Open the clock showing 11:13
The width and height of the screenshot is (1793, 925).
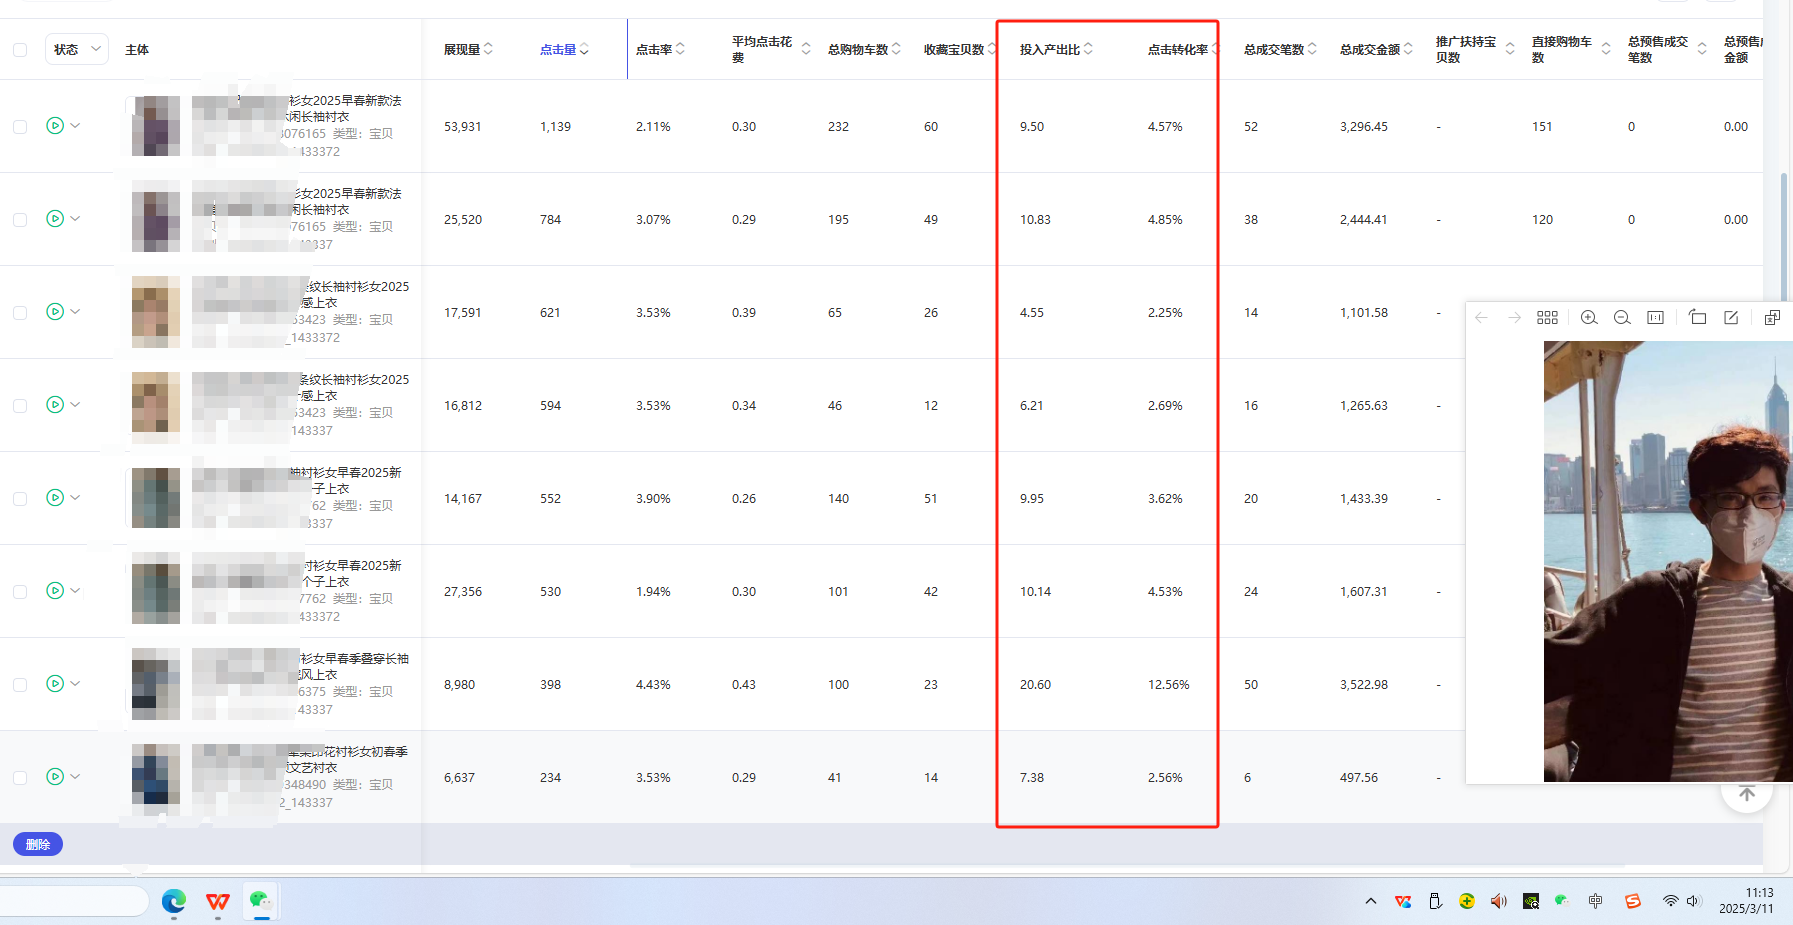[x=1746, y=901]
